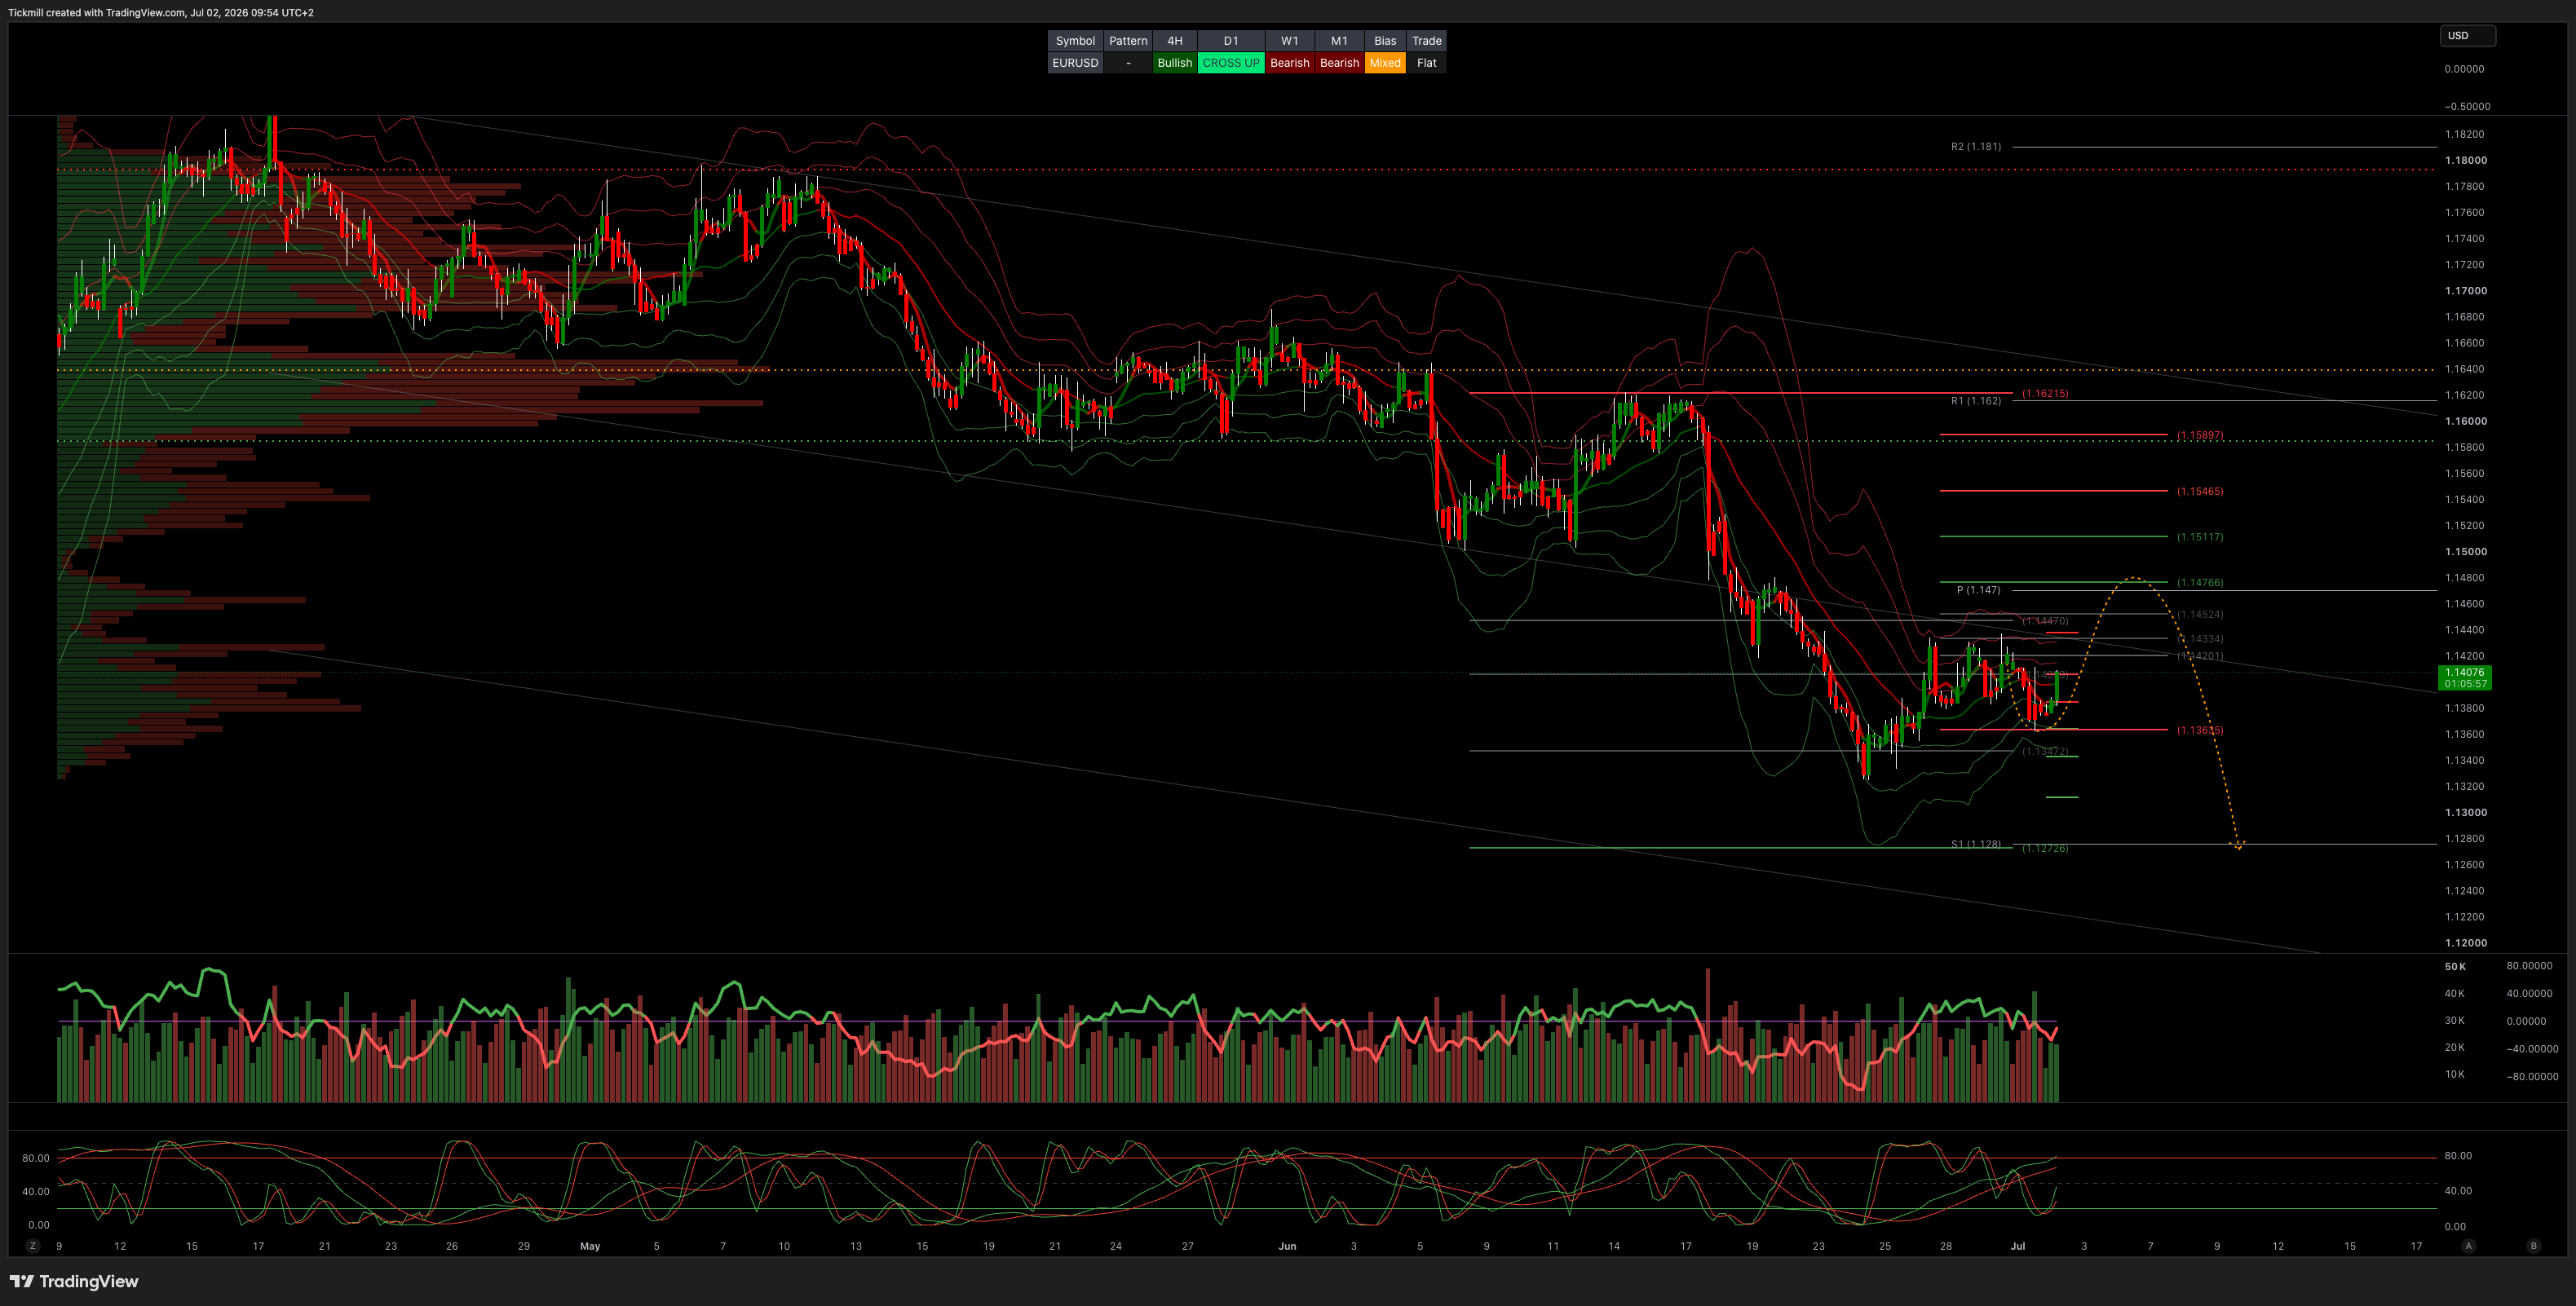This screenshot has height=1306, width=2576.
Task: Click the R2 (1.181) pivot label
Action: (1976, 147)
